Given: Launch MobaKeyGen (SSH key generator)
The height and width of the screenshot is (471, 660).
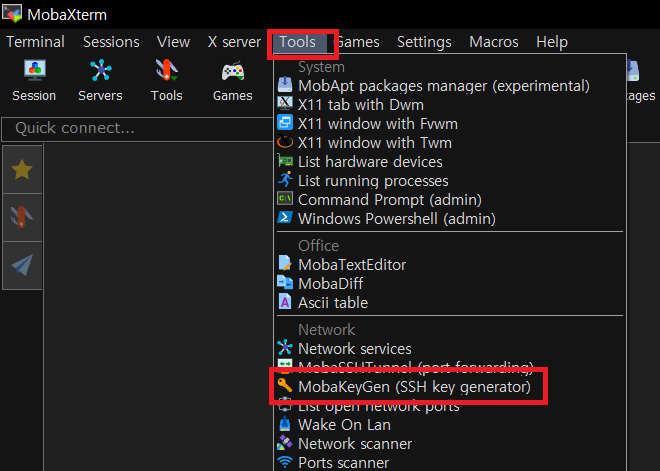Looking at the screenshot, I should tap(414, 387).
